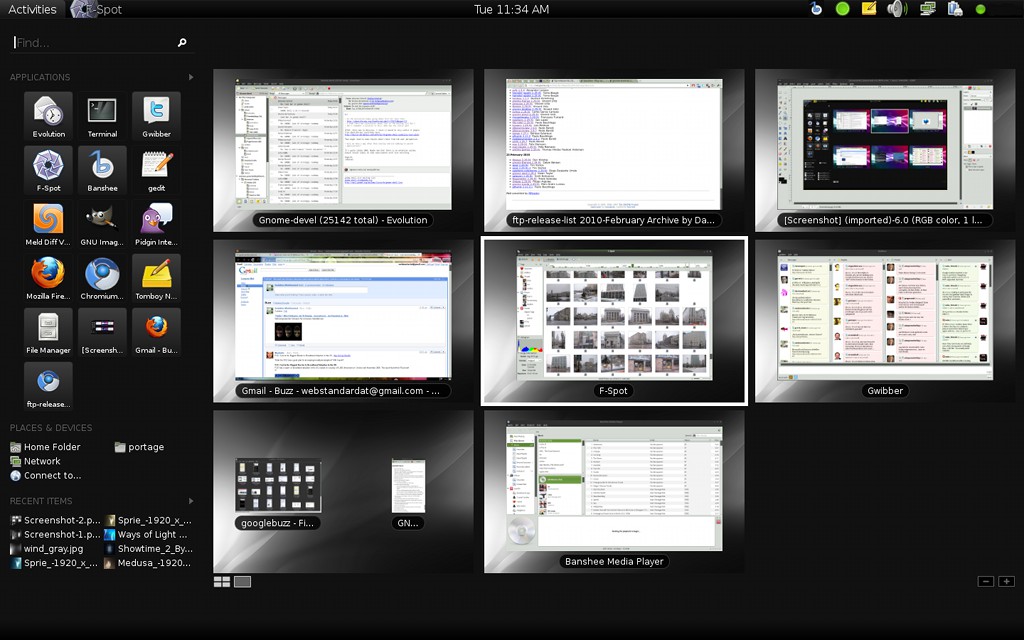Open recent item Screenshot-1.p...

coord(56,534)
